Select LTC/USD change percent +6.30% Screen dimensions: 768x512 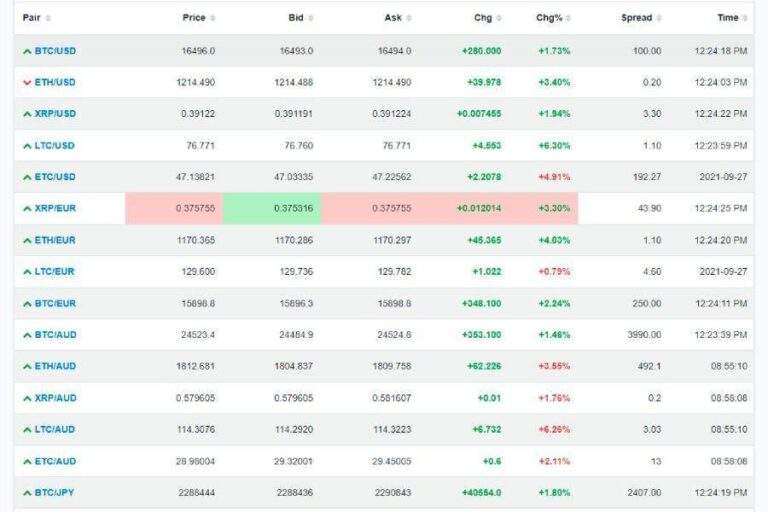pos(554,146)
